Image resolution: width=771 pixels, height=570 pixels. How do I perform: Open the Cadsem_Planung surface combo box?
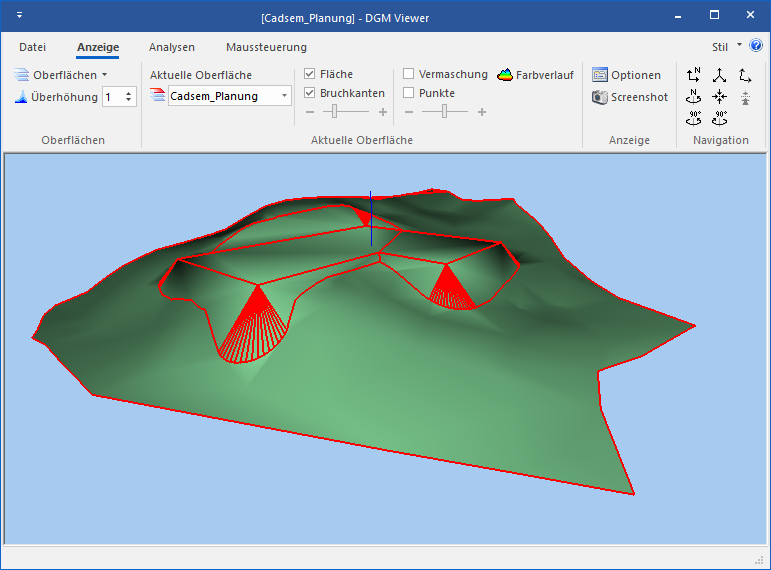pos(285,96)
